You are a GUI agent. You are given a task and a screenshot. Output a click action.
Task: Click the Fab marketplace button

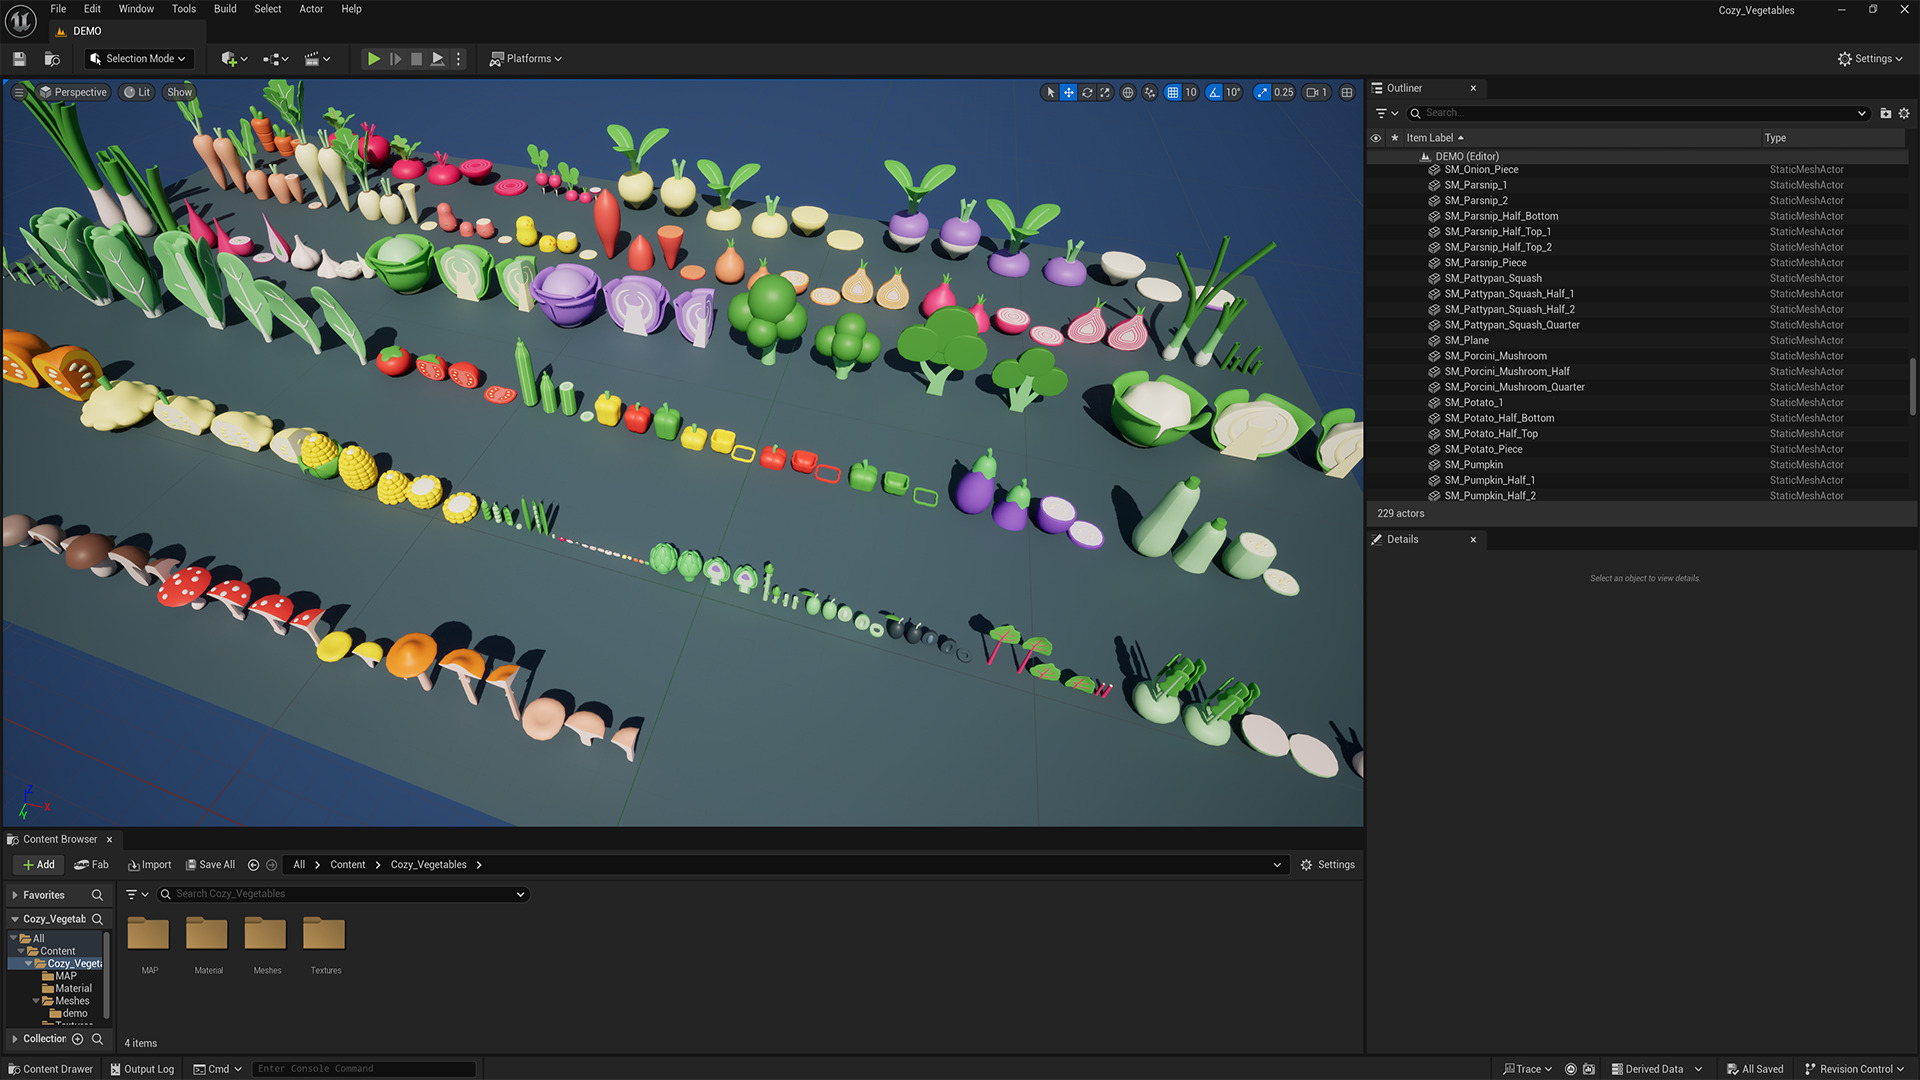(91, 865)
